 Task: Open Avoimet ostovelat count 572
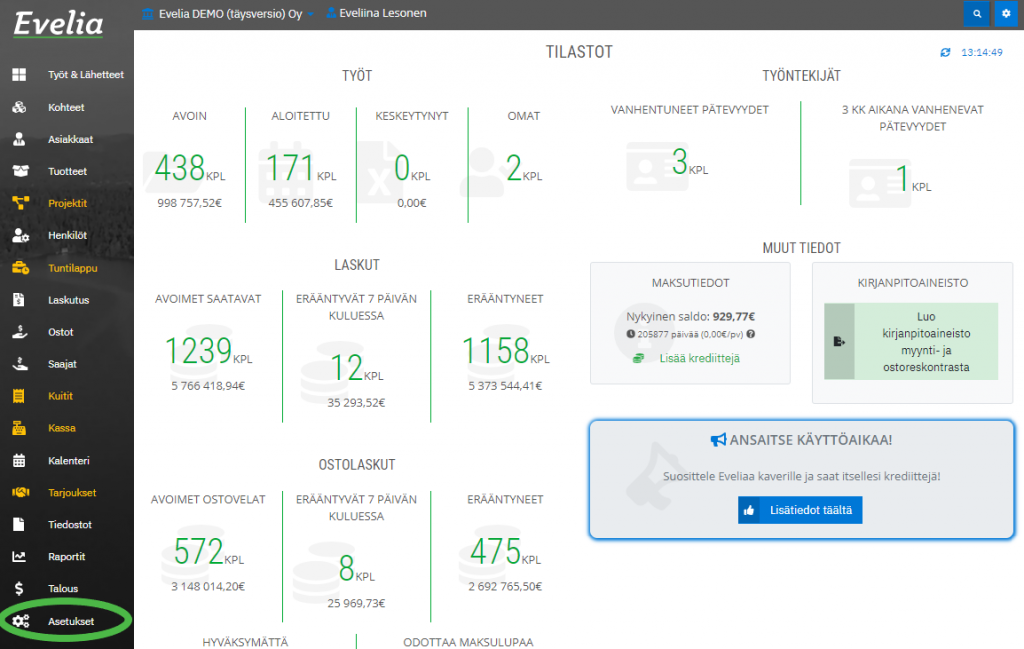point(199,551)
